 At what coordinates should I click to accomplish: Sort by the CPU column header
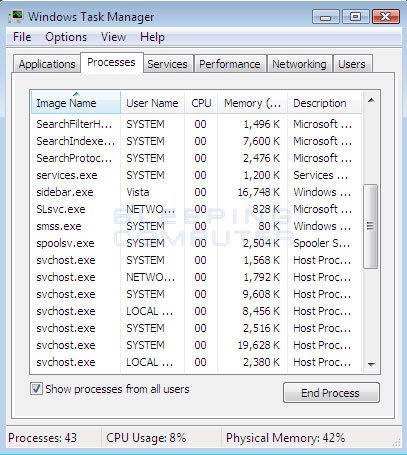201,103
